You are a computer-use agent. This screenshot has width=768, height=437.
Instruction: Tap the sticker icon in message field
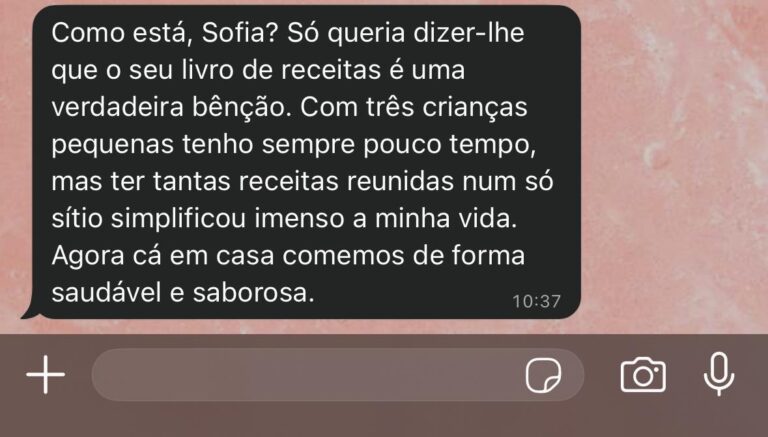tap(543, 375)
